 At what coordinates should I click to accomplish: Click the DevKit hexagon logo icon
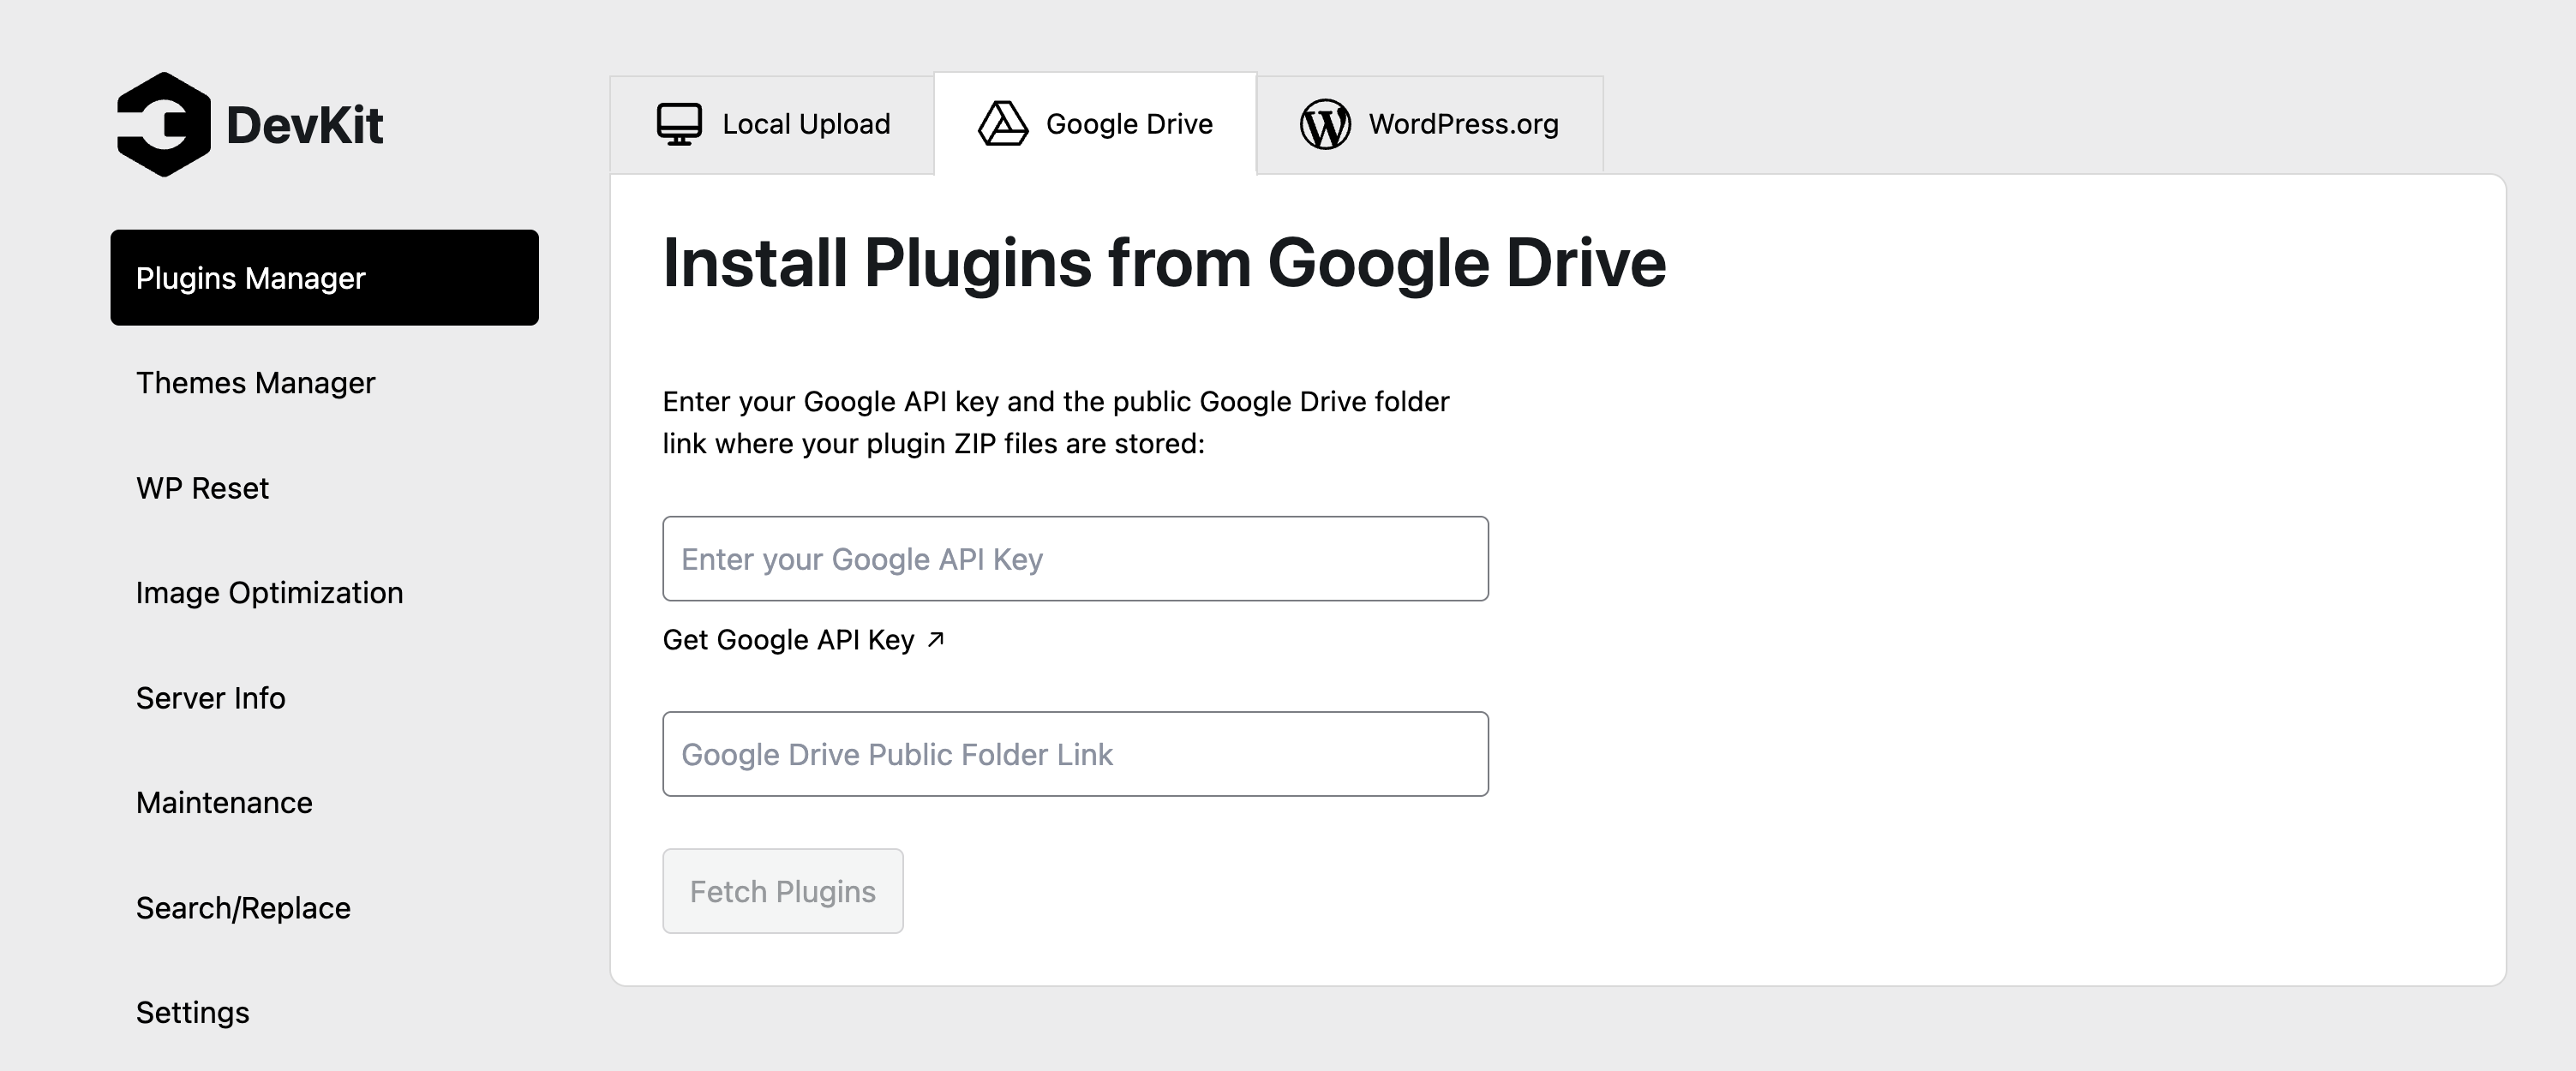coord(164,125)
